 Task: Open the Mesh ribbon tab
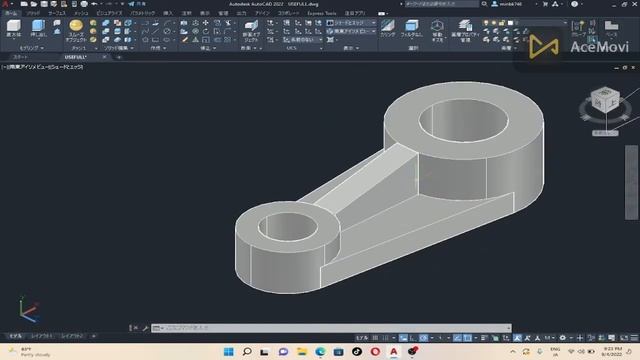point(81,13)
